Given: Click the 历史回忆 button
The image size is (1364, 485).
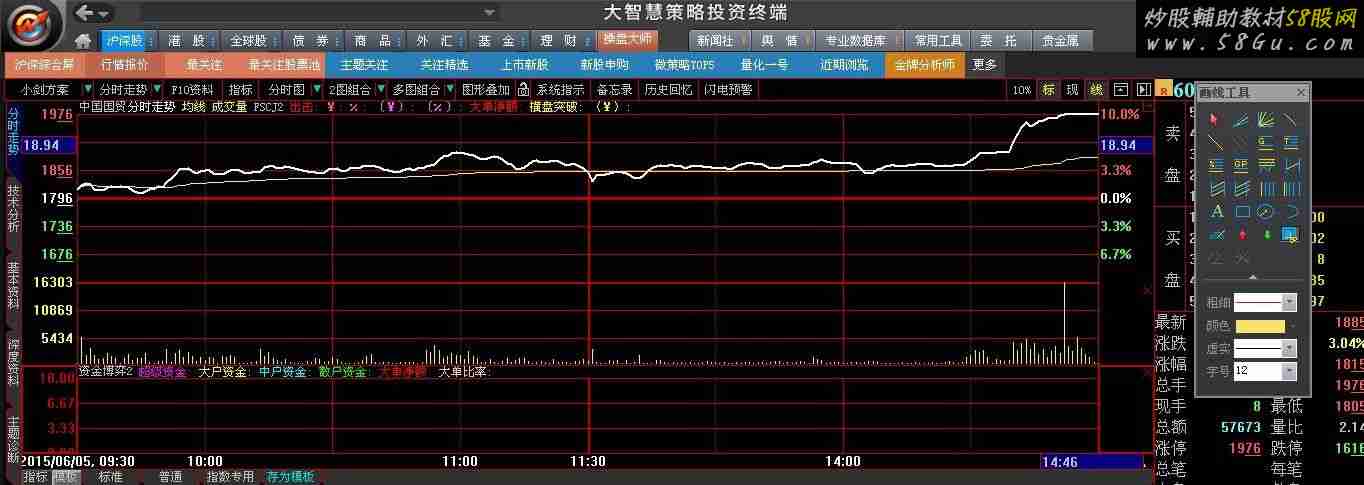Looking at the screenshot, I should [668, 89].
